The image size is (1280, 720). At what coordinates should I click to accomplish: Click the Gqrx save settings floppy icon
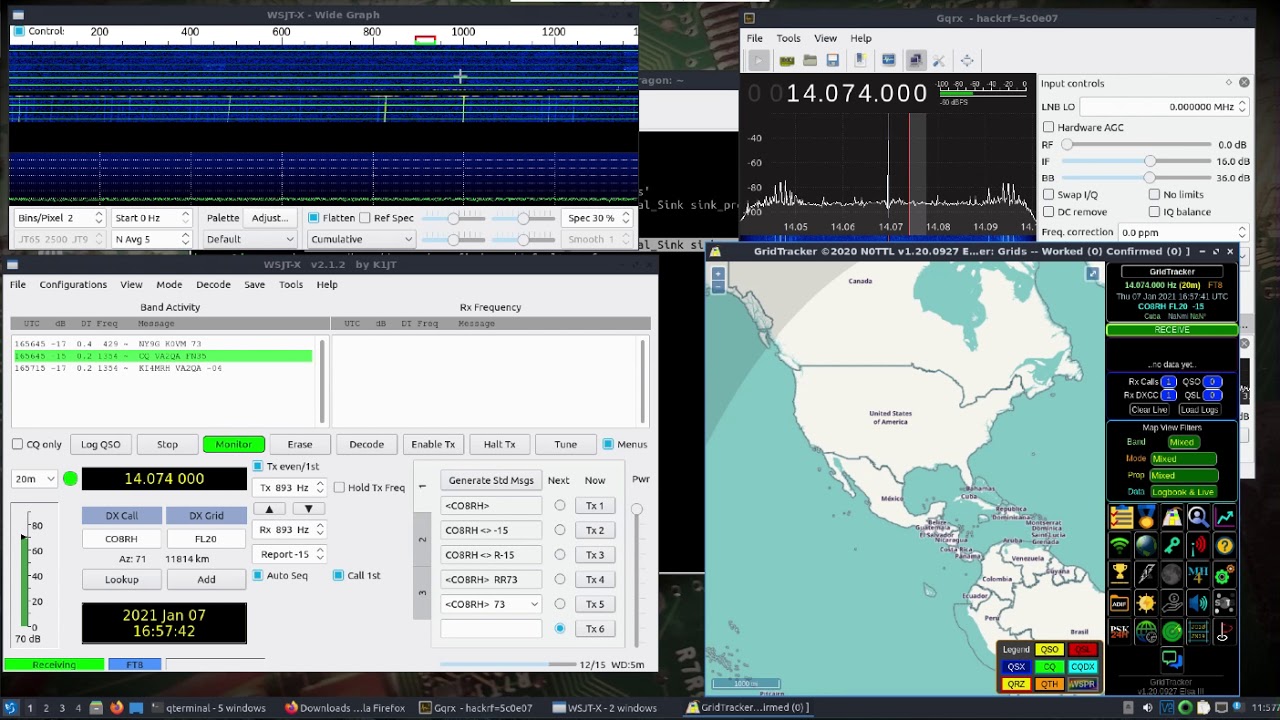pyautogui.click(x=832, y=61)
